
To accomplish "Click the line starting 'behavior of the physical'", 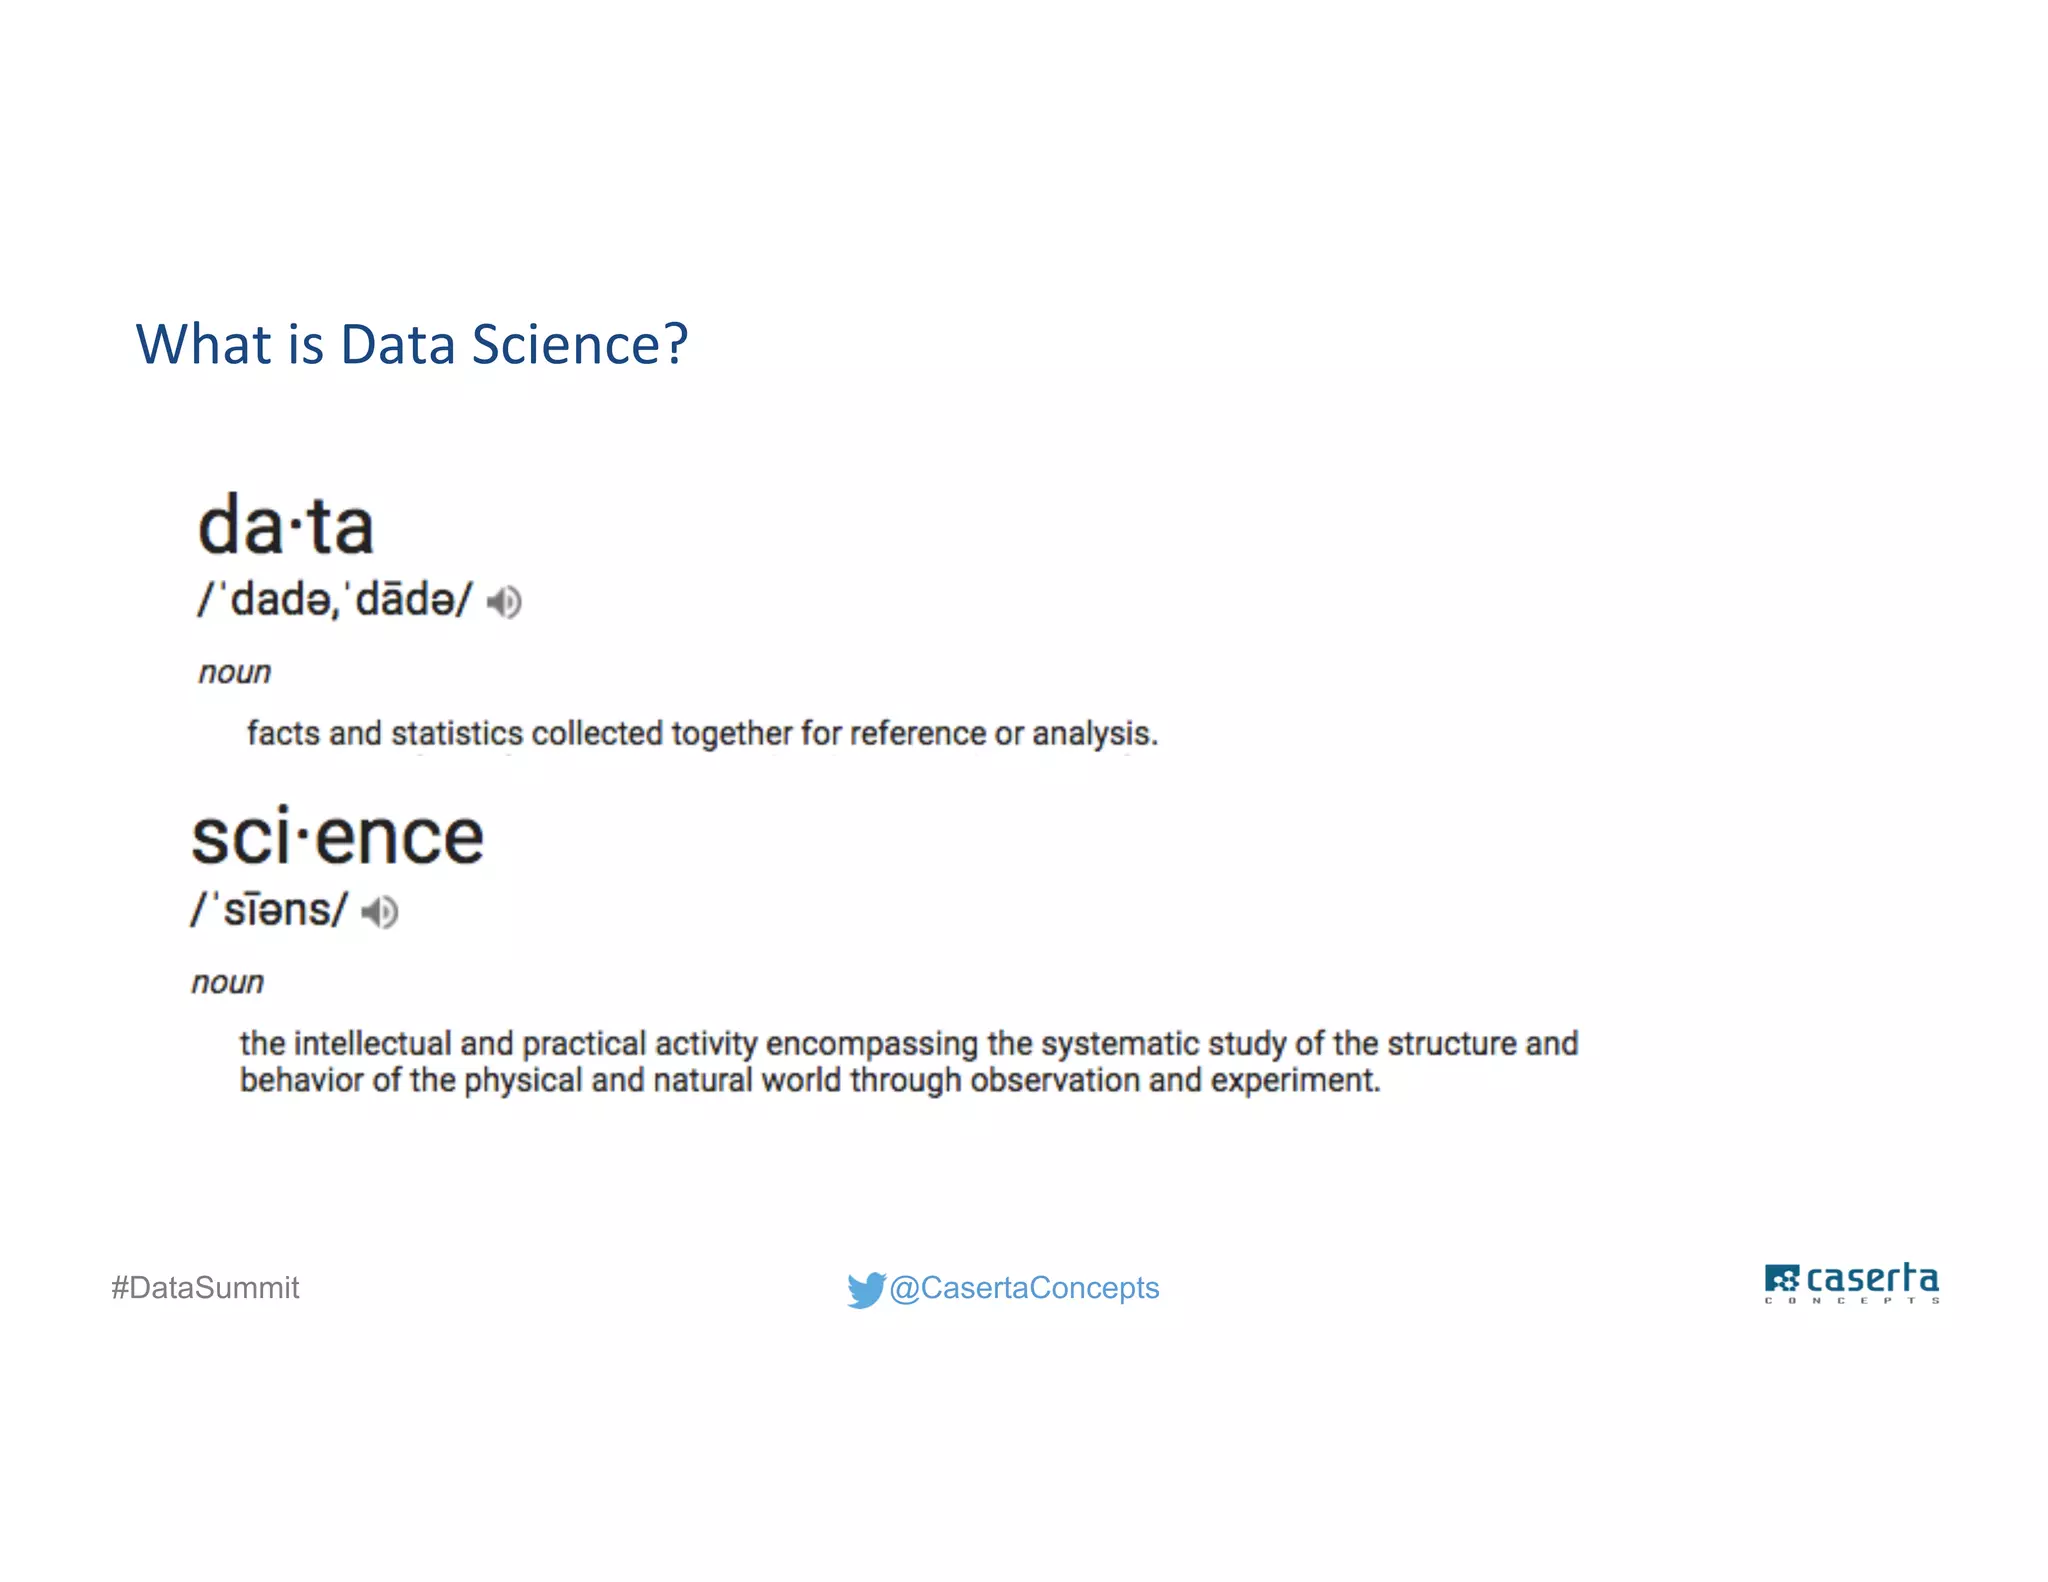I will coord(810,1080).
